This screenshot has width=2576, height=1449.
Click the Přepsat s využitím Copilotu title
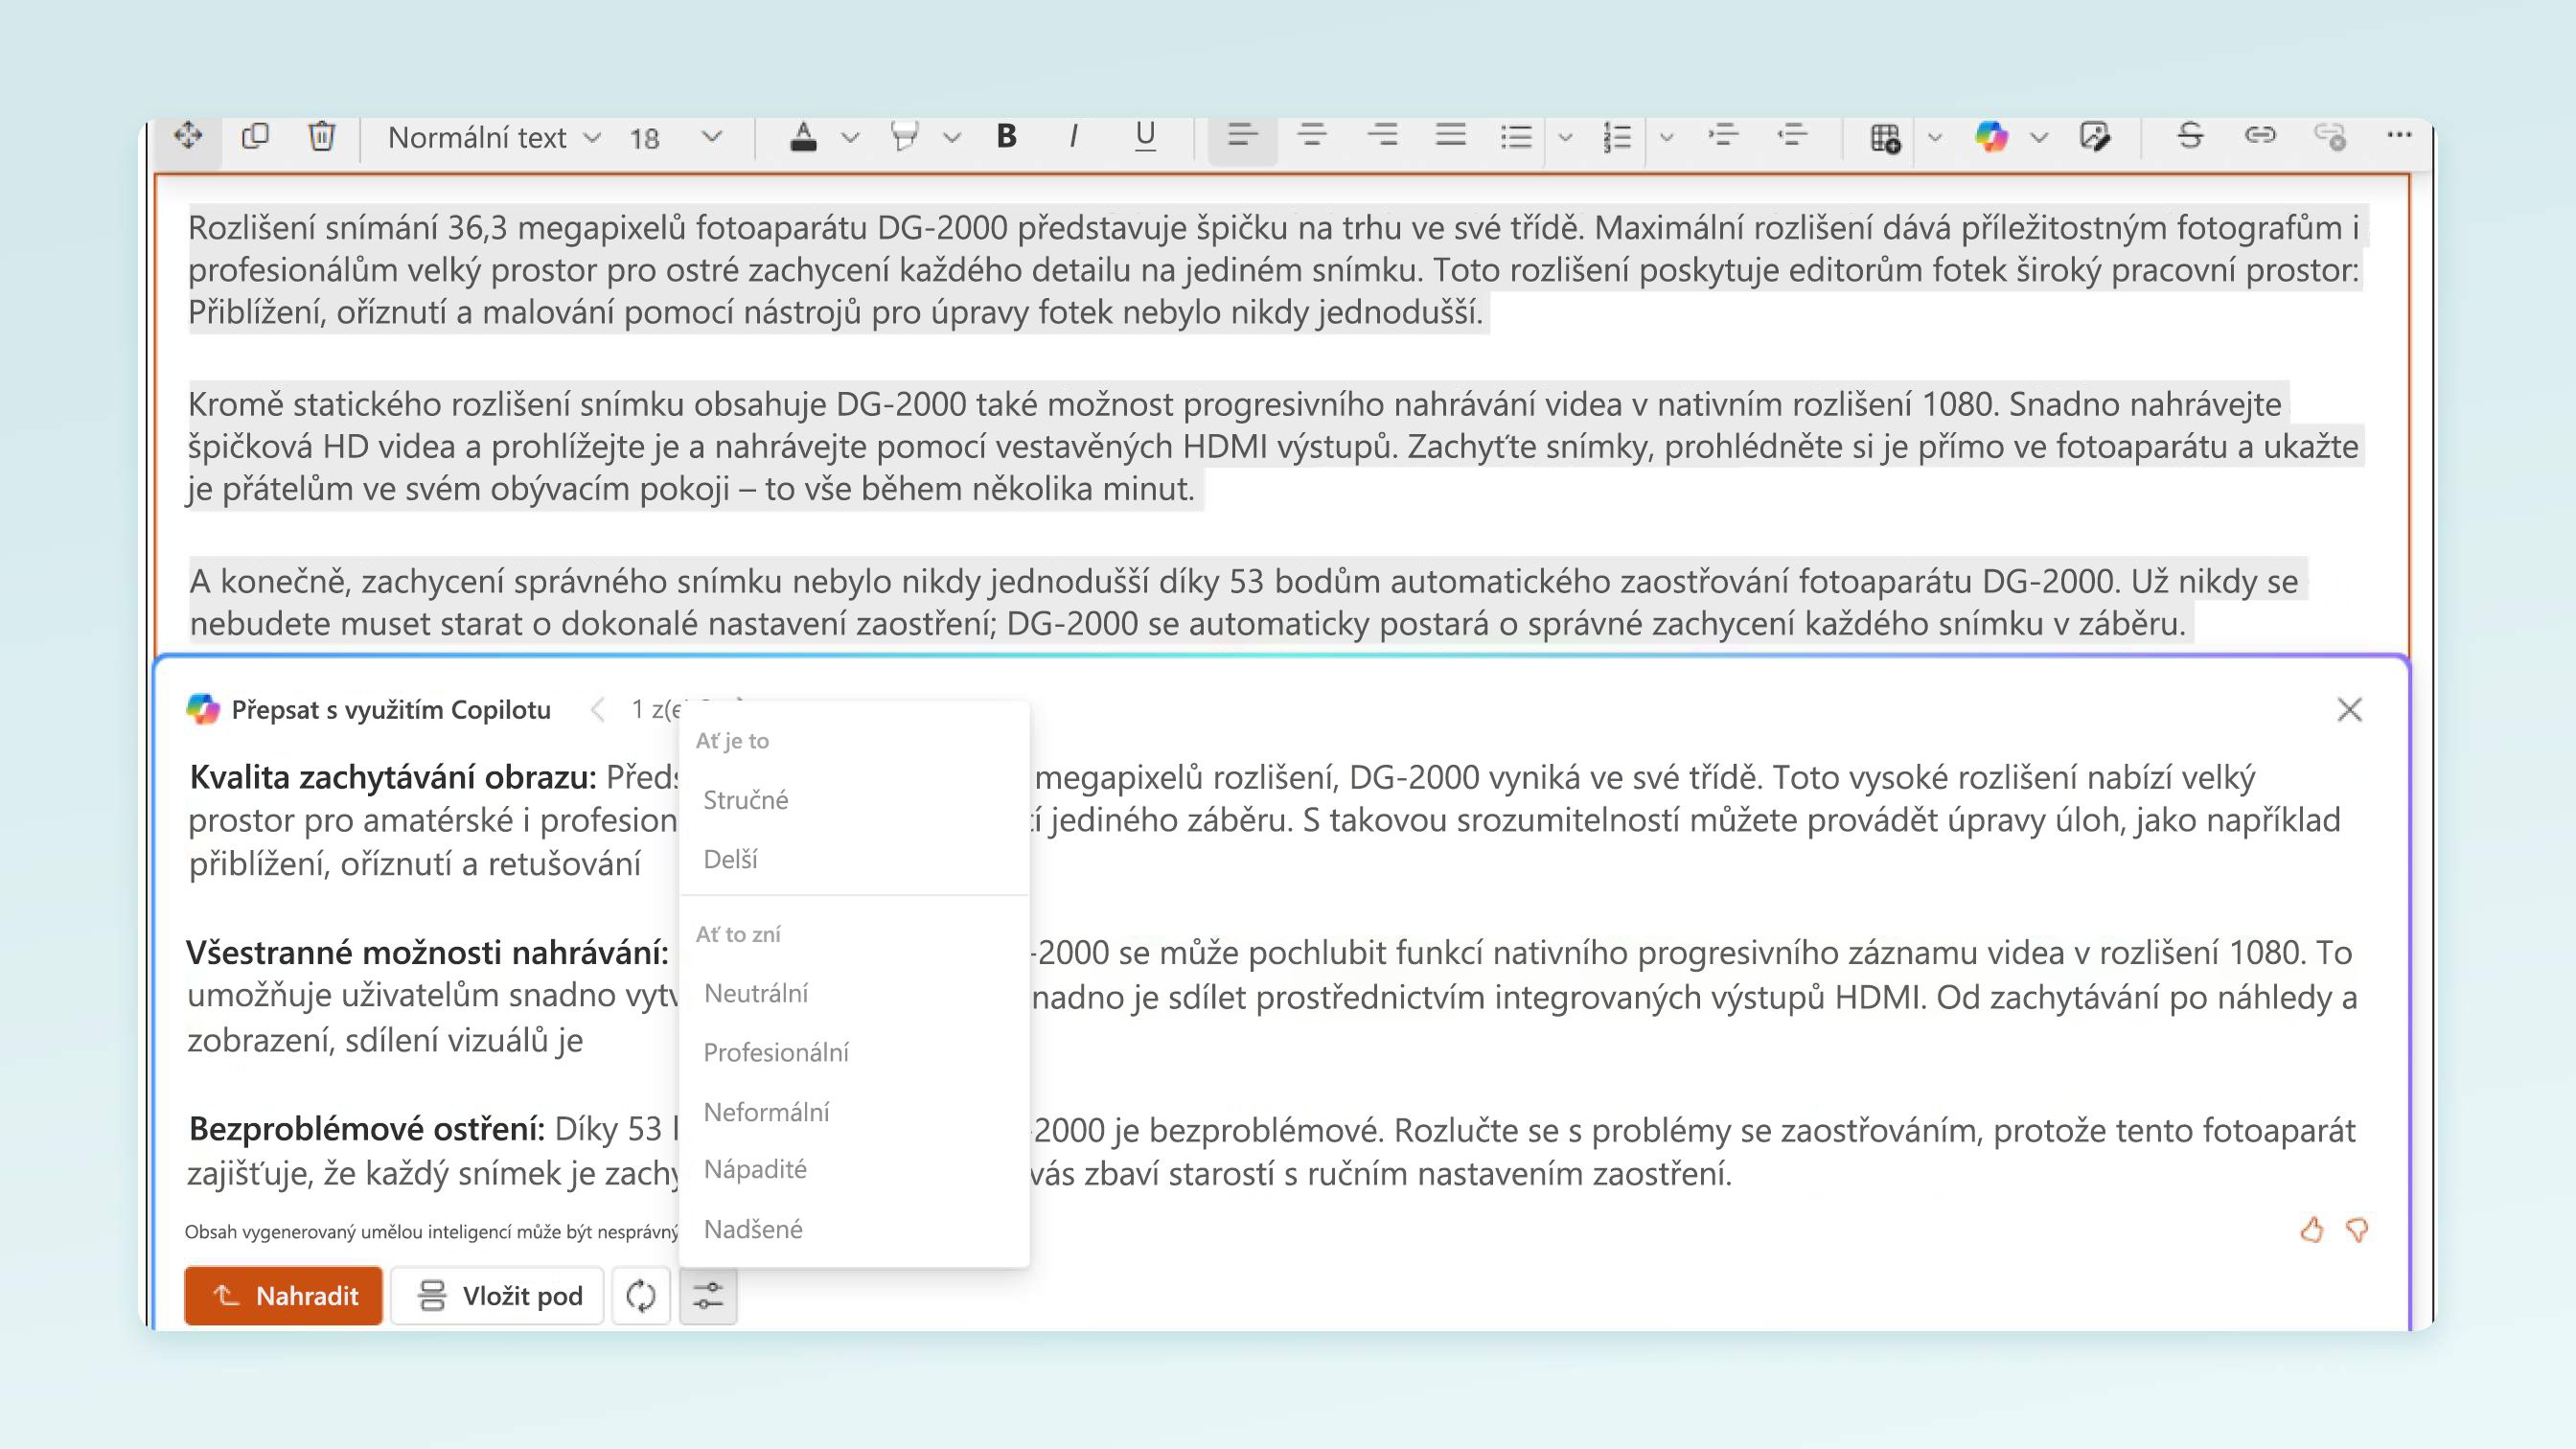point(391,709)
